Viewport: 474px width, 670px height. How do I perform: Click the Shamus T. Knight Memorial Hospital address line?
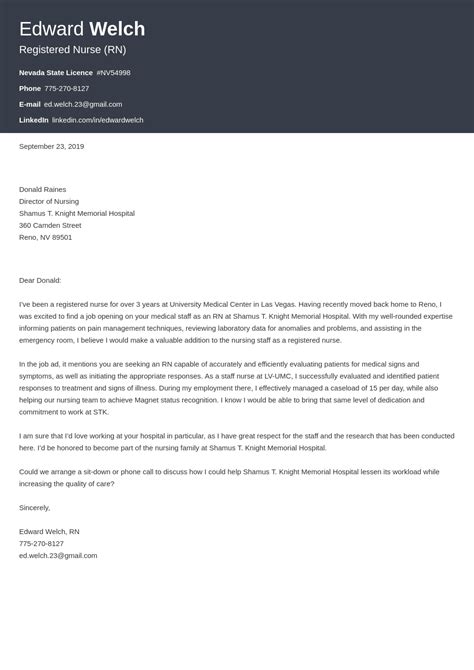click(x=77, y=213)
